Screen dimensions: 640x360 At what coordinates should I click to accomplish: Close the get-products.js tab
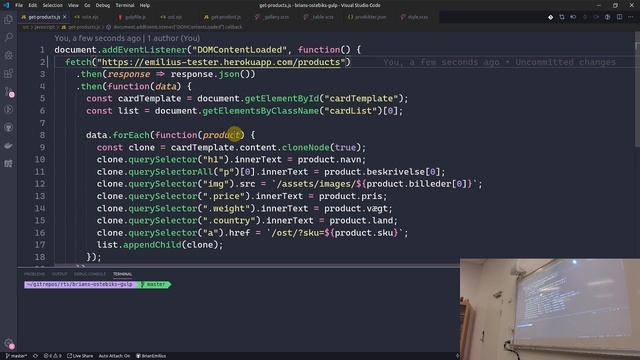point(64,17)
